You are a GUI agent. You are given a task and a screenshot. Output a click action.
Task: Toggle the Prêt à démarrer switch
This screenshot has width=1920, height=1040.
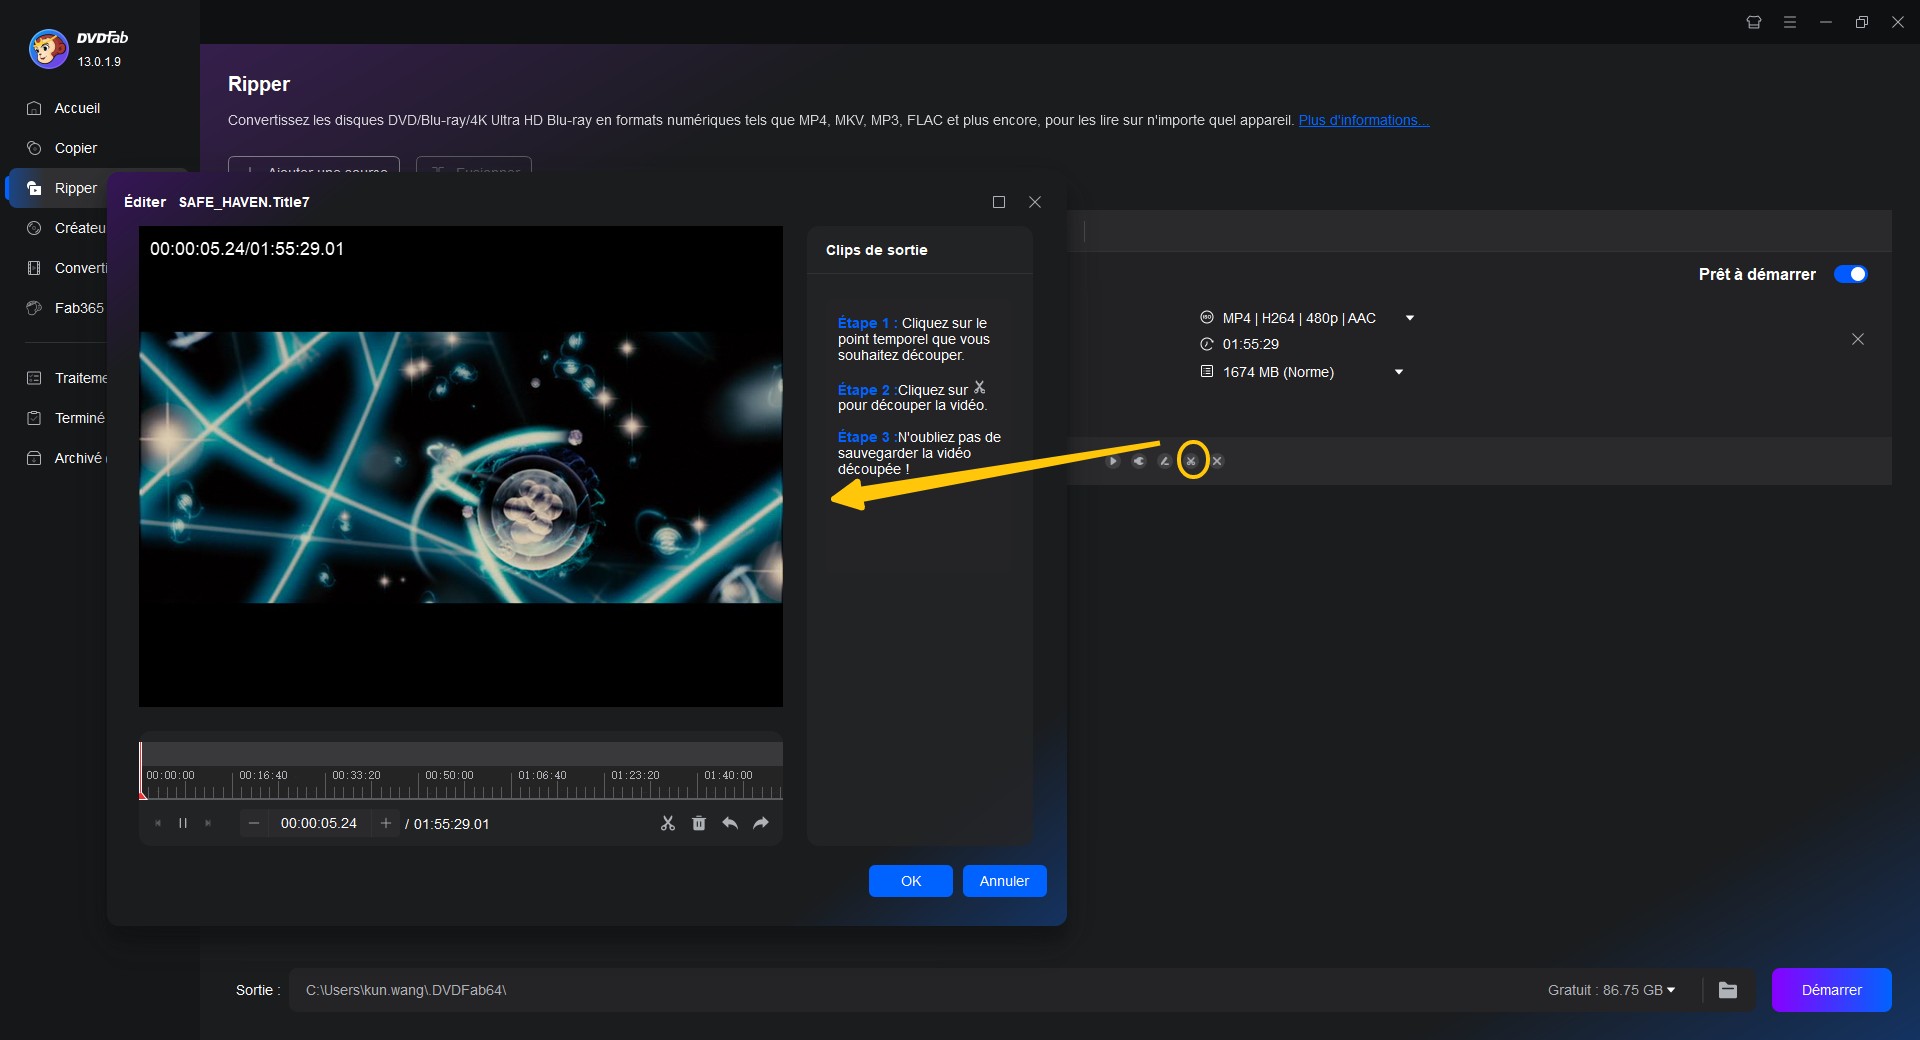[1850, 274]
